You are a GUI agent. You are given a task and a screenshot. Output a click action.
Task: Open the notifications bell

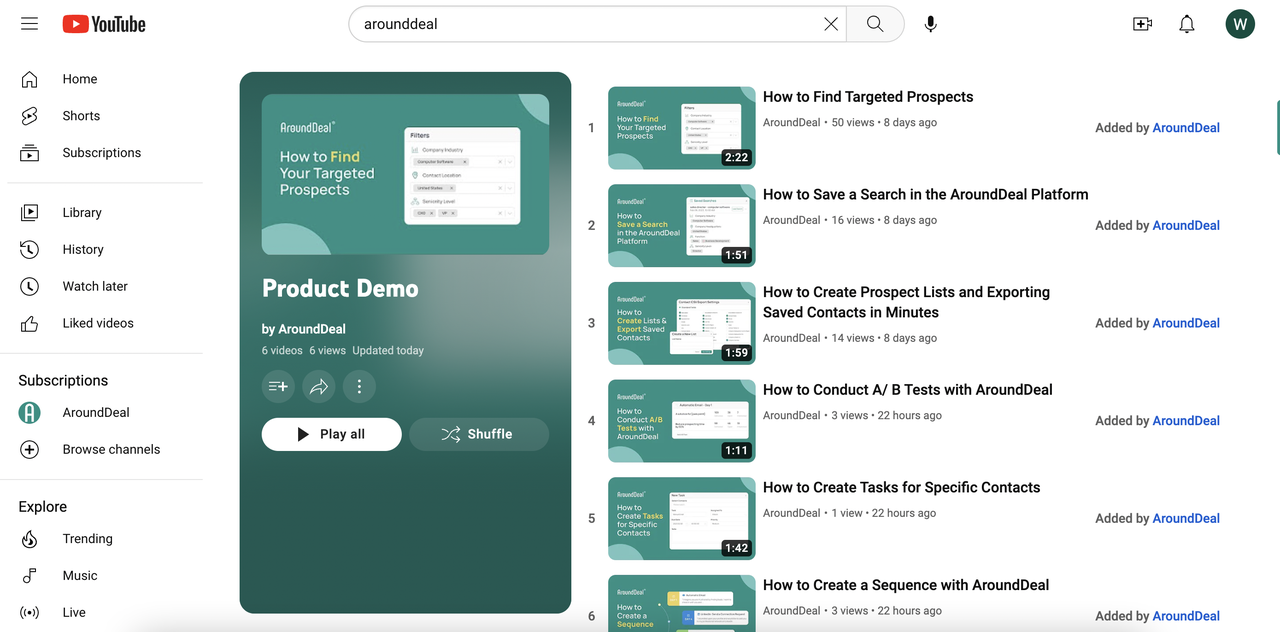click(x=1186, y=24)
